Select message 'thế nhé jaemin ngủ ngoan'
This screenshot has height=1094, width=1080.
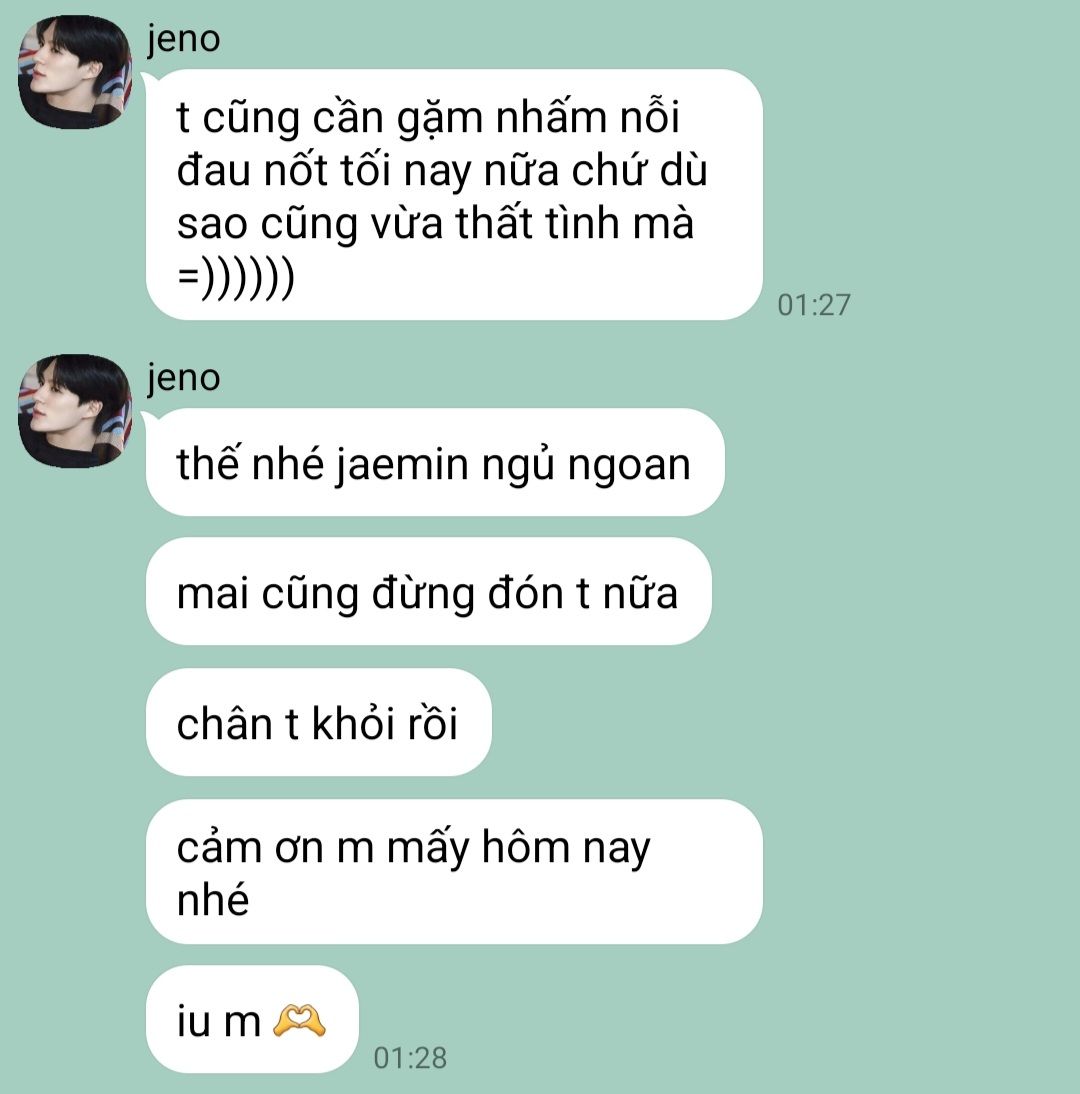point(435,463)
